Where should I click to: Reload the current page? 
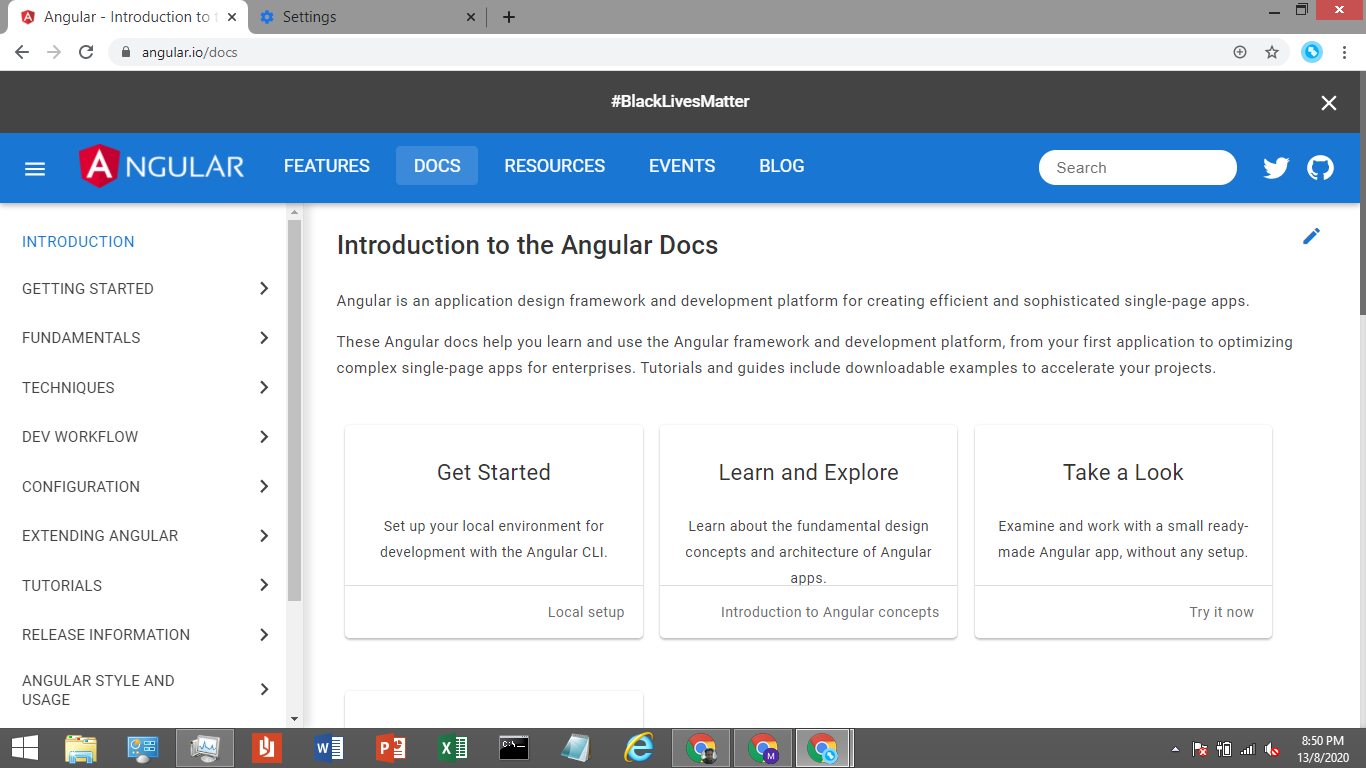[x=85, y=51]
